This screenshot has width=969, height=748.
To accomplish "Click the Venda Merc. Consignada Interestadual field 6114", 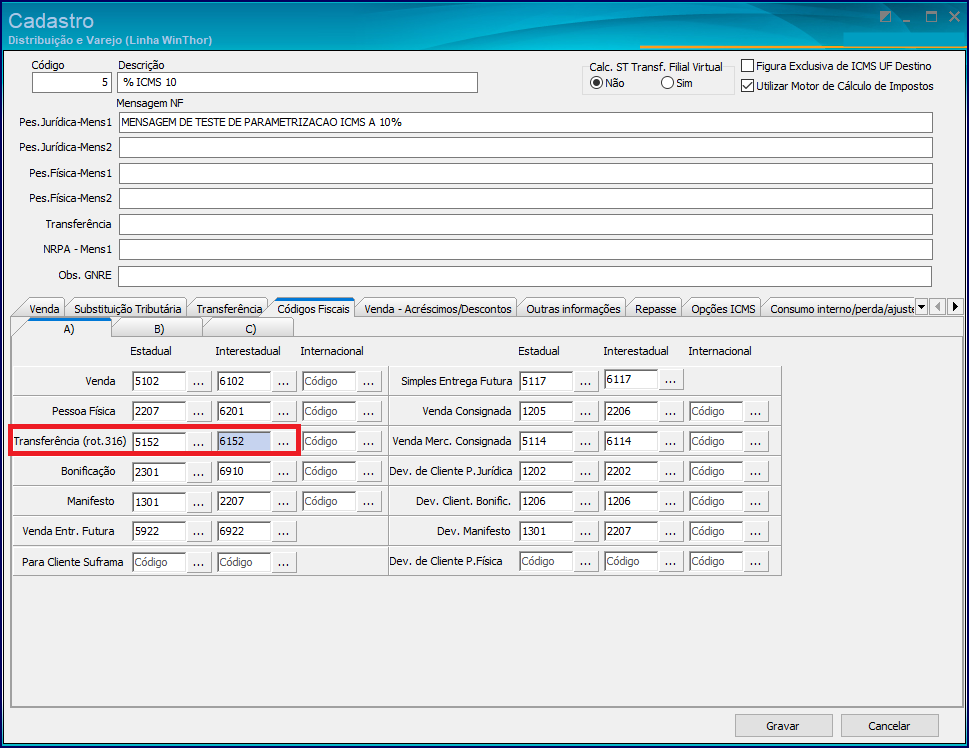I will [631, 441].
